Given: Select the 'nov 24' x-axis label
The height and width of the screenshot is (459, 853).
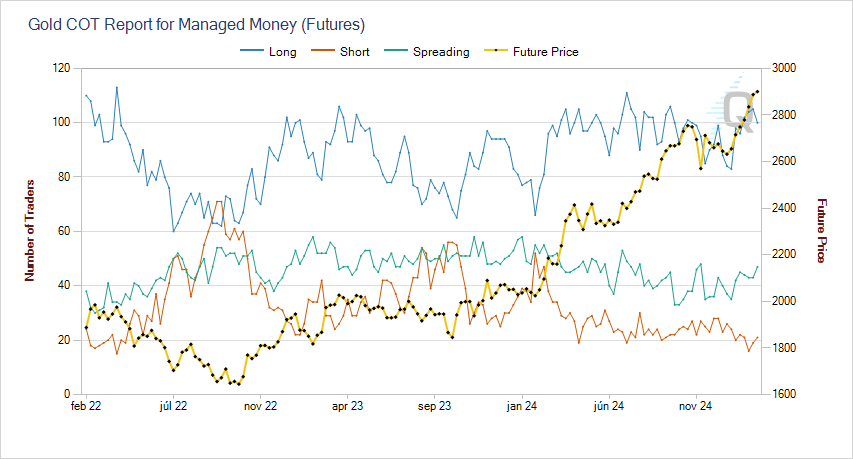Looking at the screenshot, I should pos(695,406).
